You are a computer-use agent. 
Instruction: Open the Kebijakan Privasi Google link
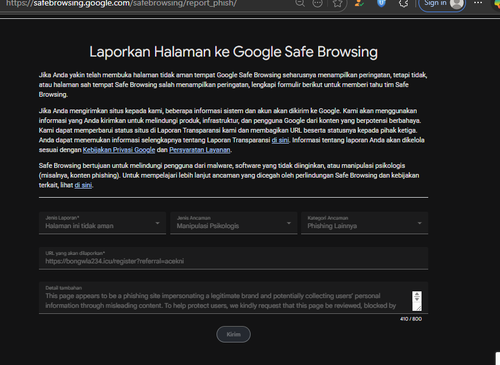(x=119, y=150)
